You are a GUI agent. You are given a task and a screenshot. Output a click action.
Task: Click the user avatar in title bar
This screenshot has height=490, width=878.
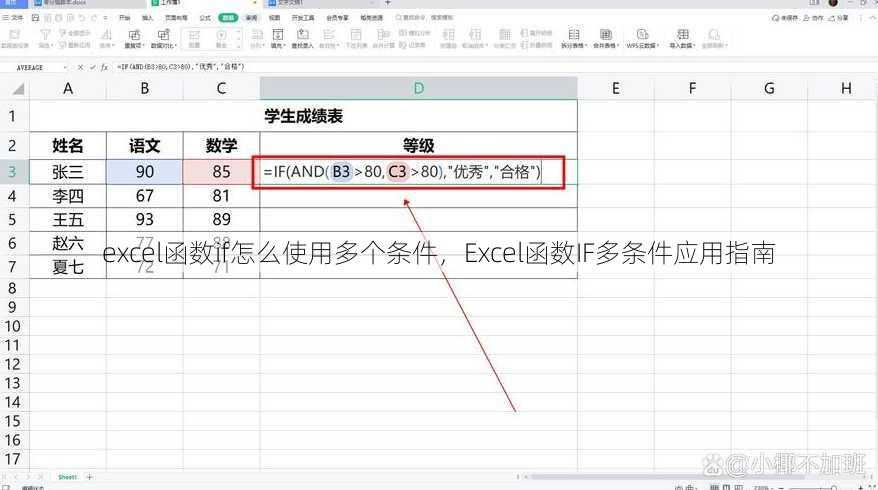(x=833, y=3)
